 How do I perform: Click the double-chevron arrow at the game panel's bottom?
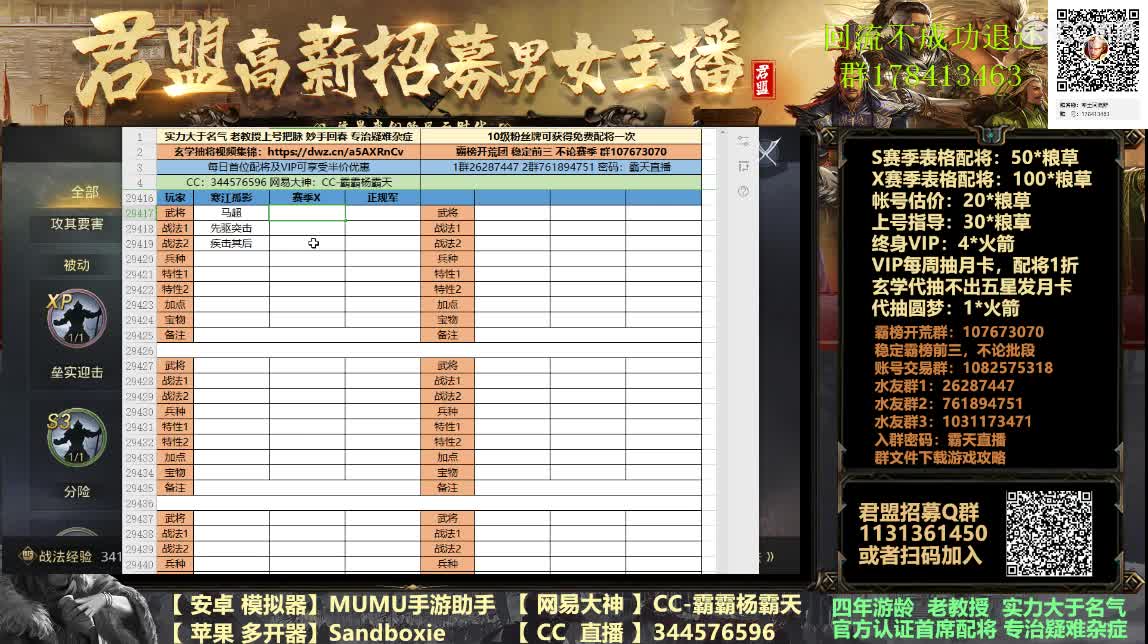coord(769,556)
